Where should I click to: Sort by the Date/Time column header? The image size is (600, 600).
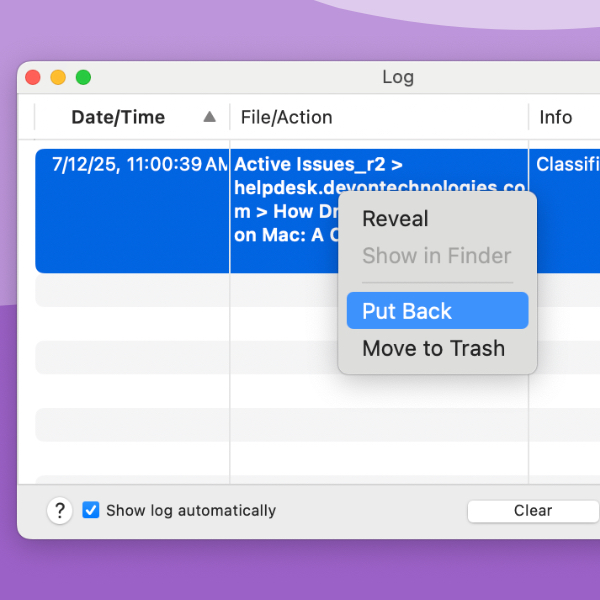(x=132, y=117)
